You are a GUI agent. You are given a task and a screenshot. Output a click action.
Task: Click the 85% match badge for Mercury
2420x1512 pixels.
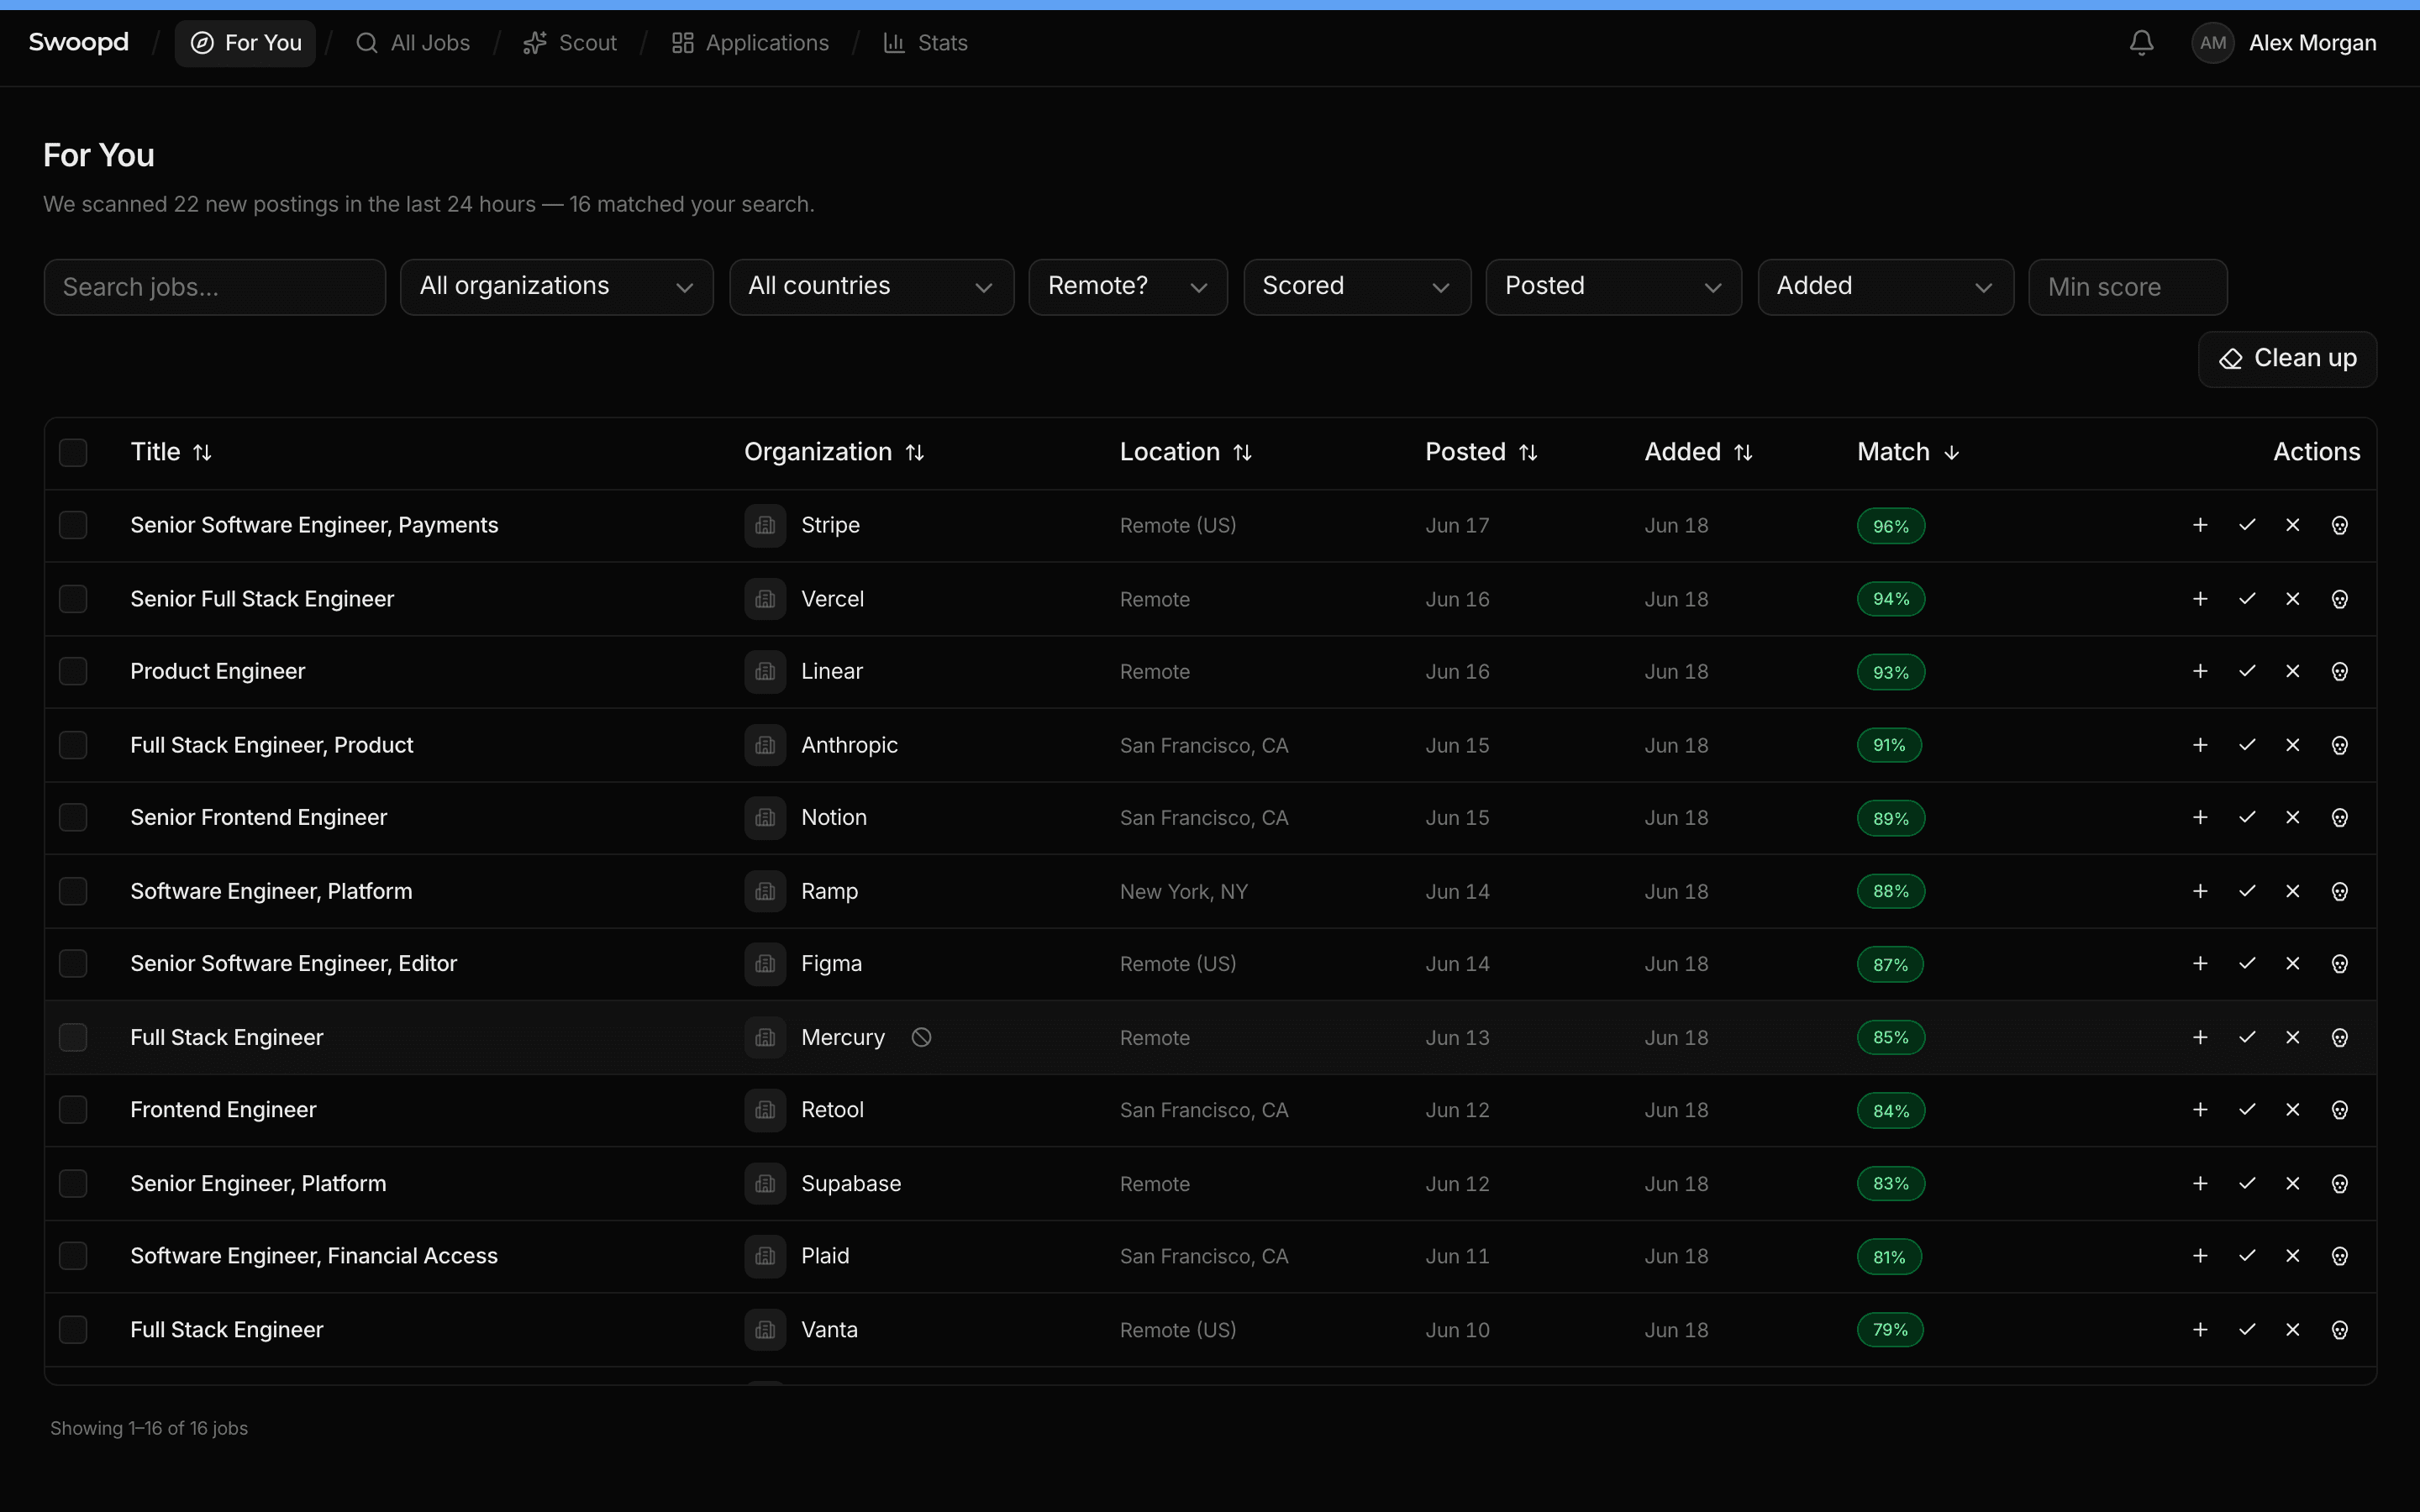click(x=1890, y=1037)
